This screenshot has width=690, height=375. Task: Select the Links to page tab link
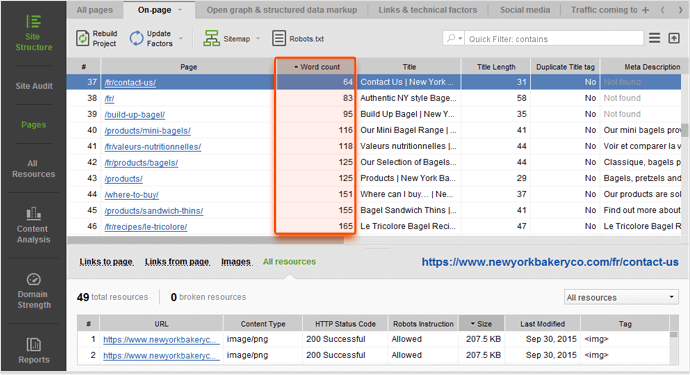click(x=106, y=262)
